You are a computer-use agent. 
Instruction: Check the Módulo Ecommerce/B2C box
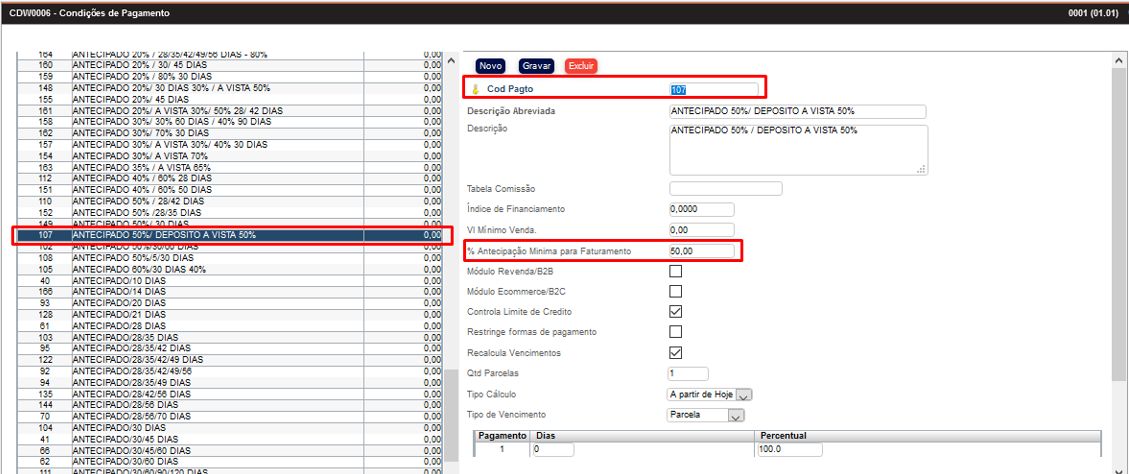point(675,291)
